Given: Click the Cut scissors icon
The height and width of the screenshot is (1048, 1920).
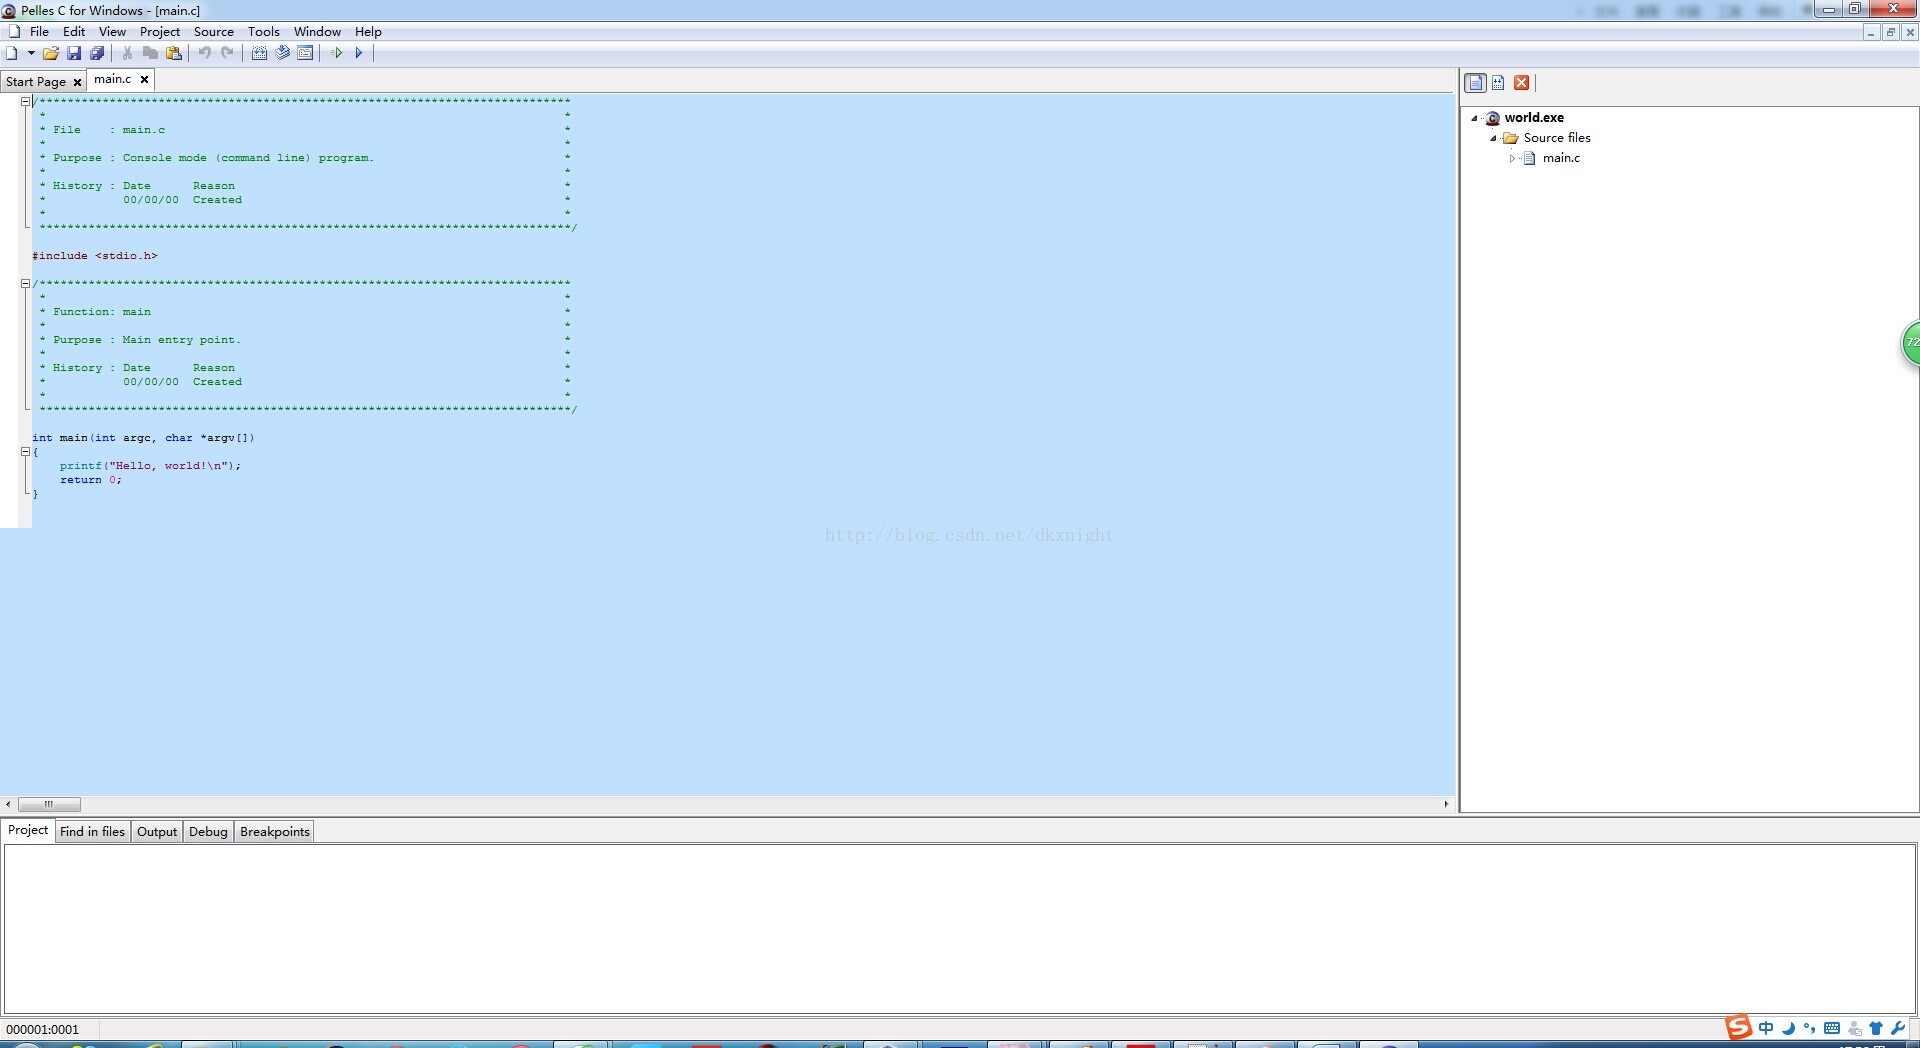Looking at the screenshot, I should point(127,53).
